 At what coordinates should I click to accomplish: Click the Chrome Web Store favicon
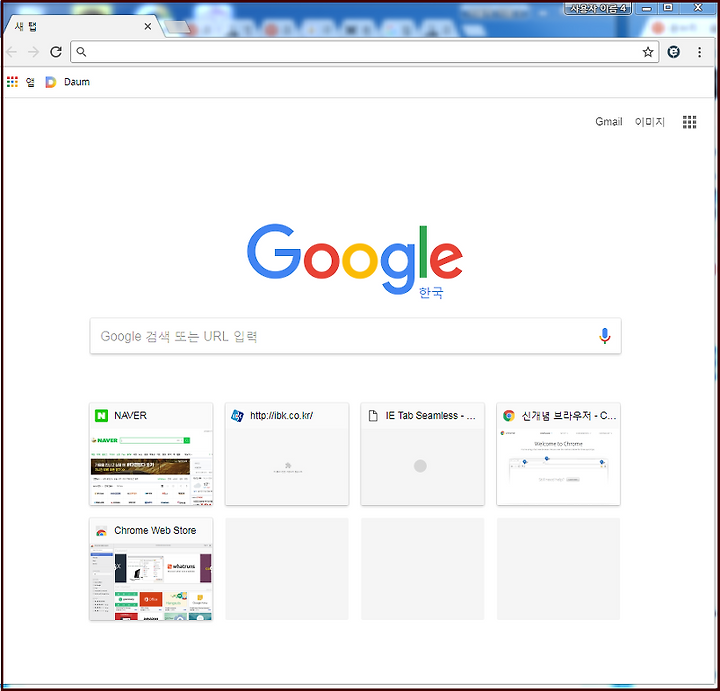click(101, 531)
